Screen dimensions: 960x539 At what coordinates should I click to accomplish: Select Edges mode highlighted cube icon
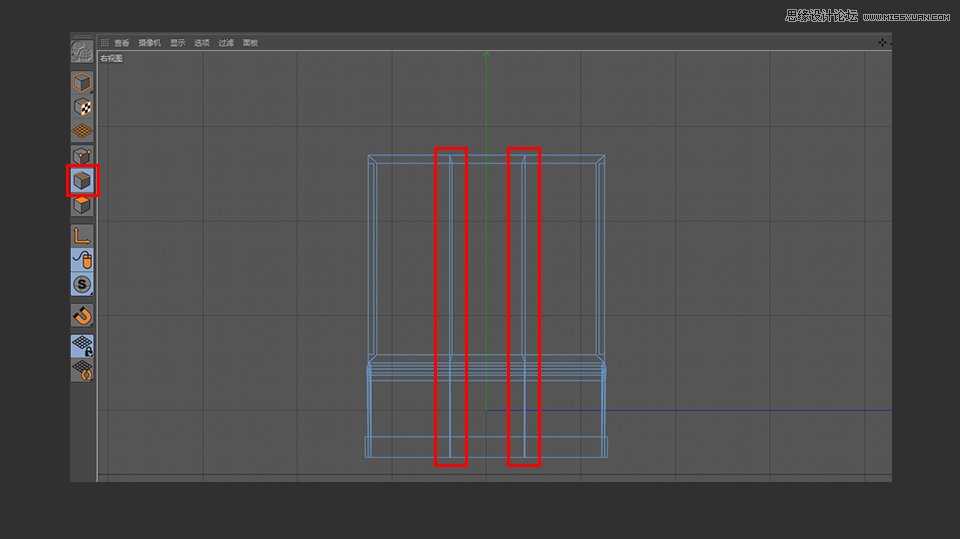[82, 181]
